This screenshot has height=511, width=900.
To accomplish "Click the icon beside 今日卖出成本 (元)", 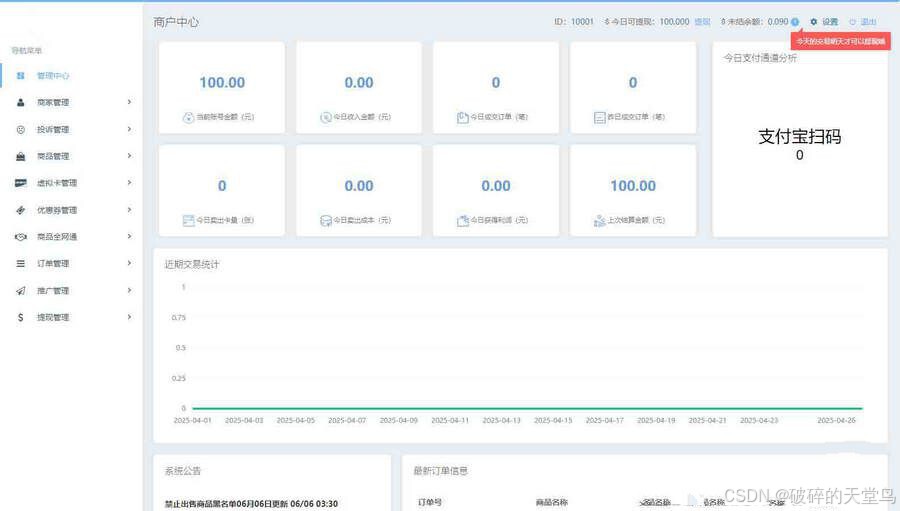I will 325,220.
